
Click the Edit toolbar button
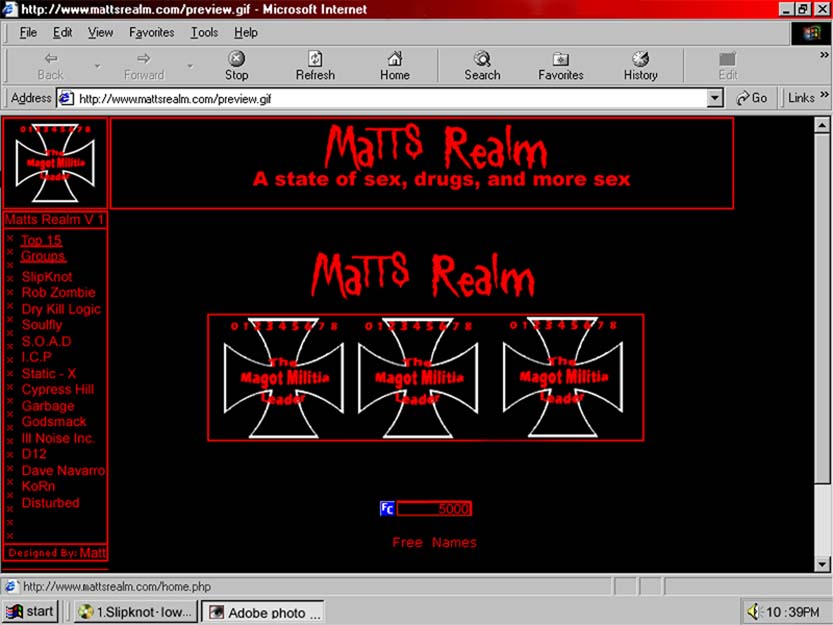click(x=728, y=66)
